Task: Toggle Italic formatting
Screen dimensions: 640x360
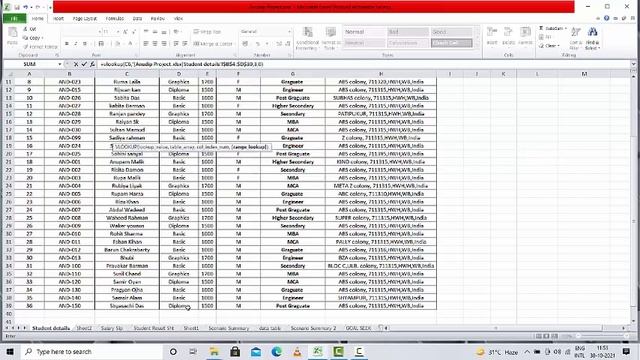Action: tap(76, 44)
